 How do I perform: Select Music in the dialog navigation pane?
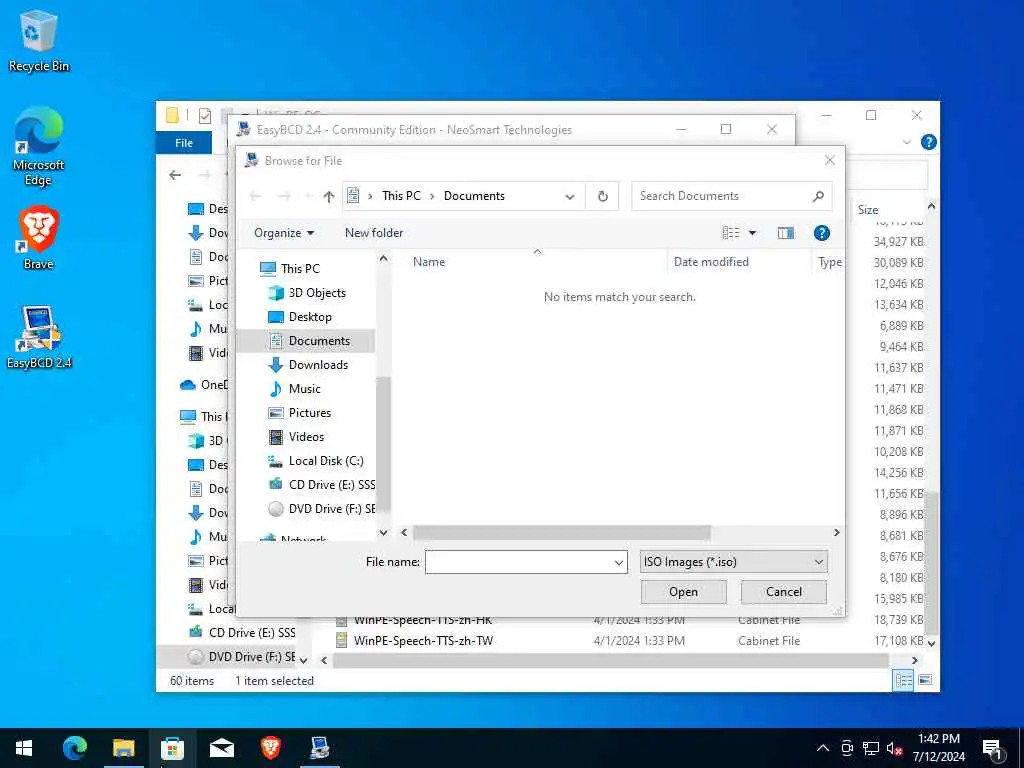click(x=304, y=389)
